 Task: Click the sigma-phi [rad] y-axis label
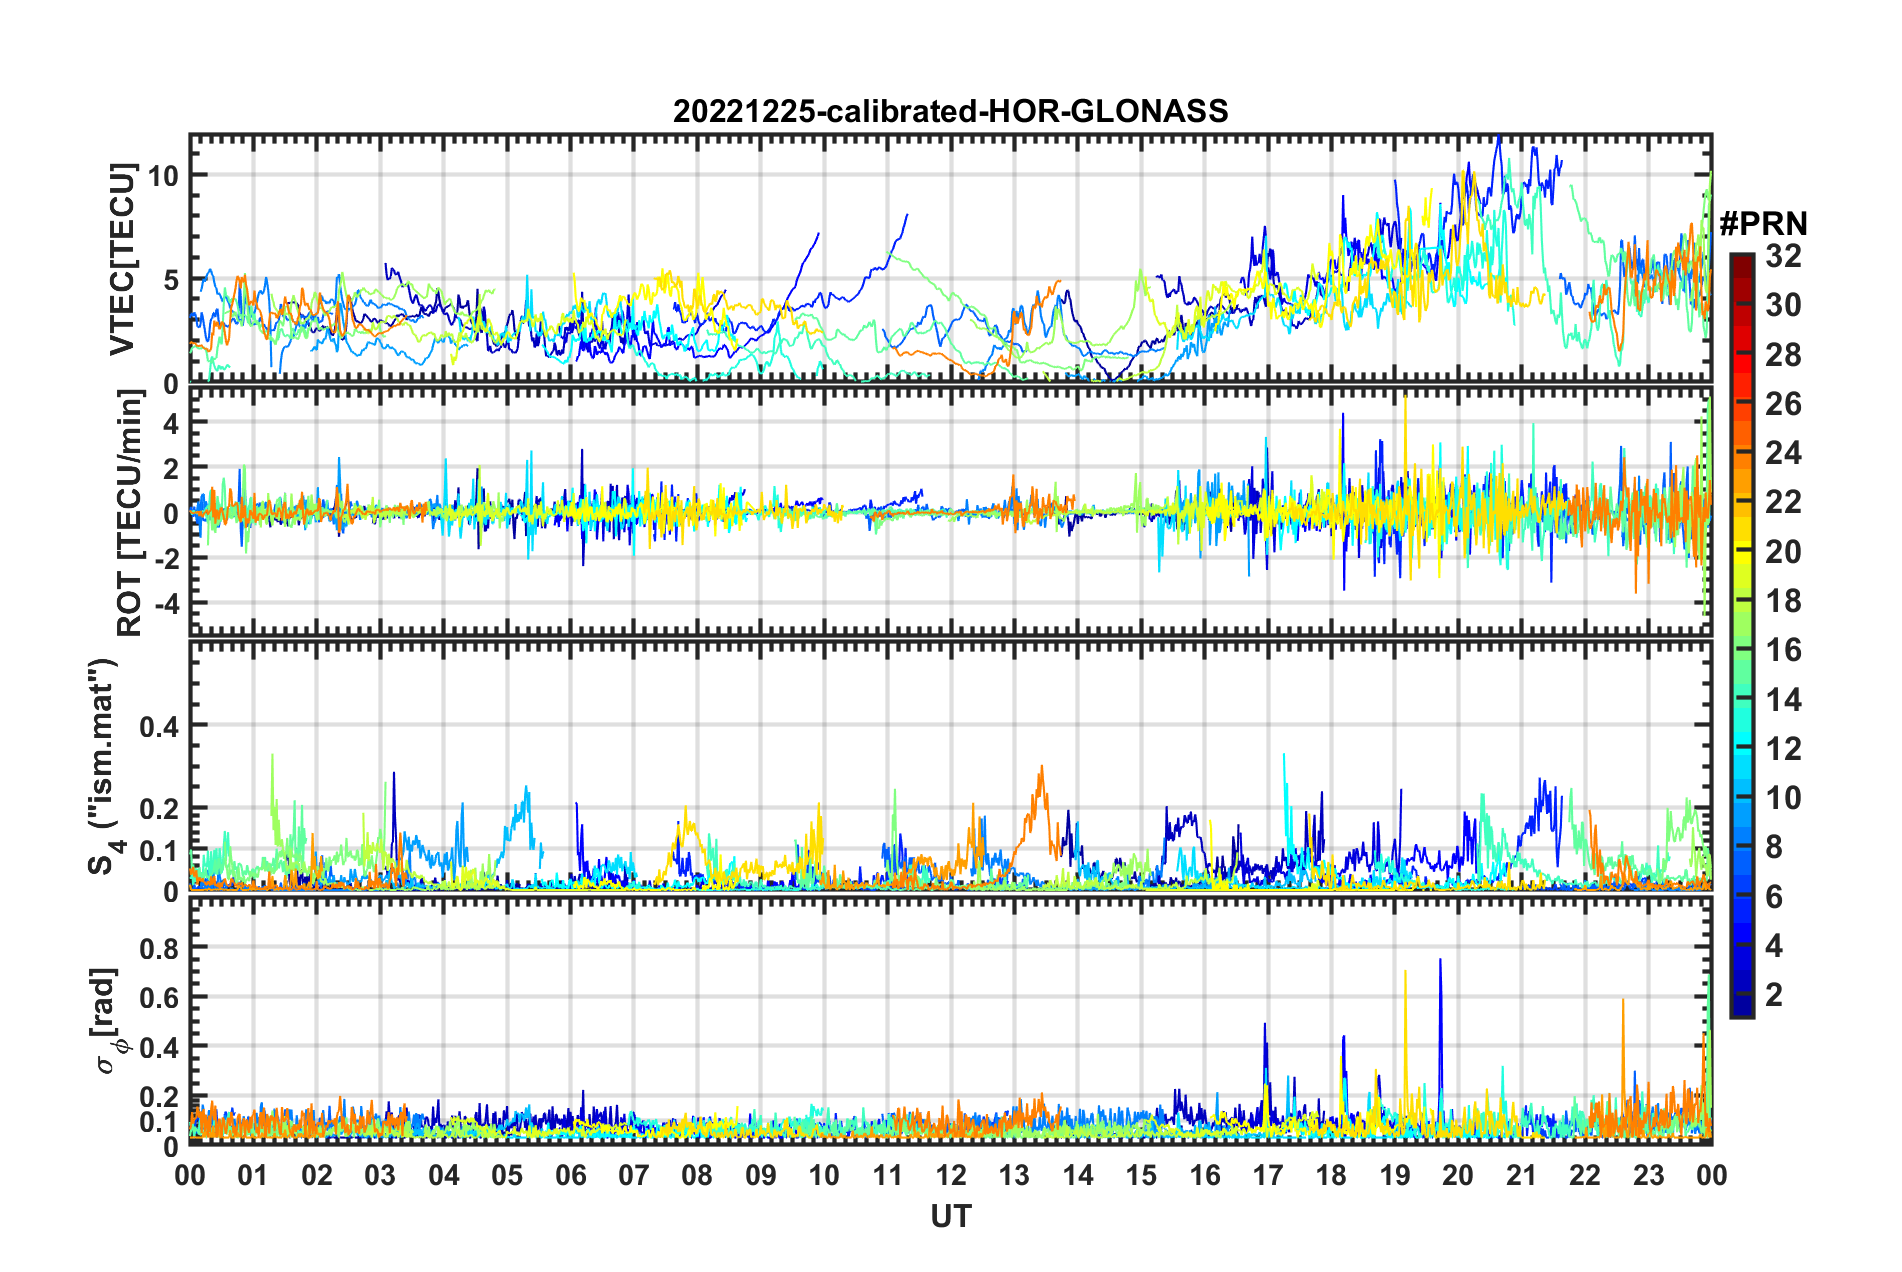[108, 1021]
